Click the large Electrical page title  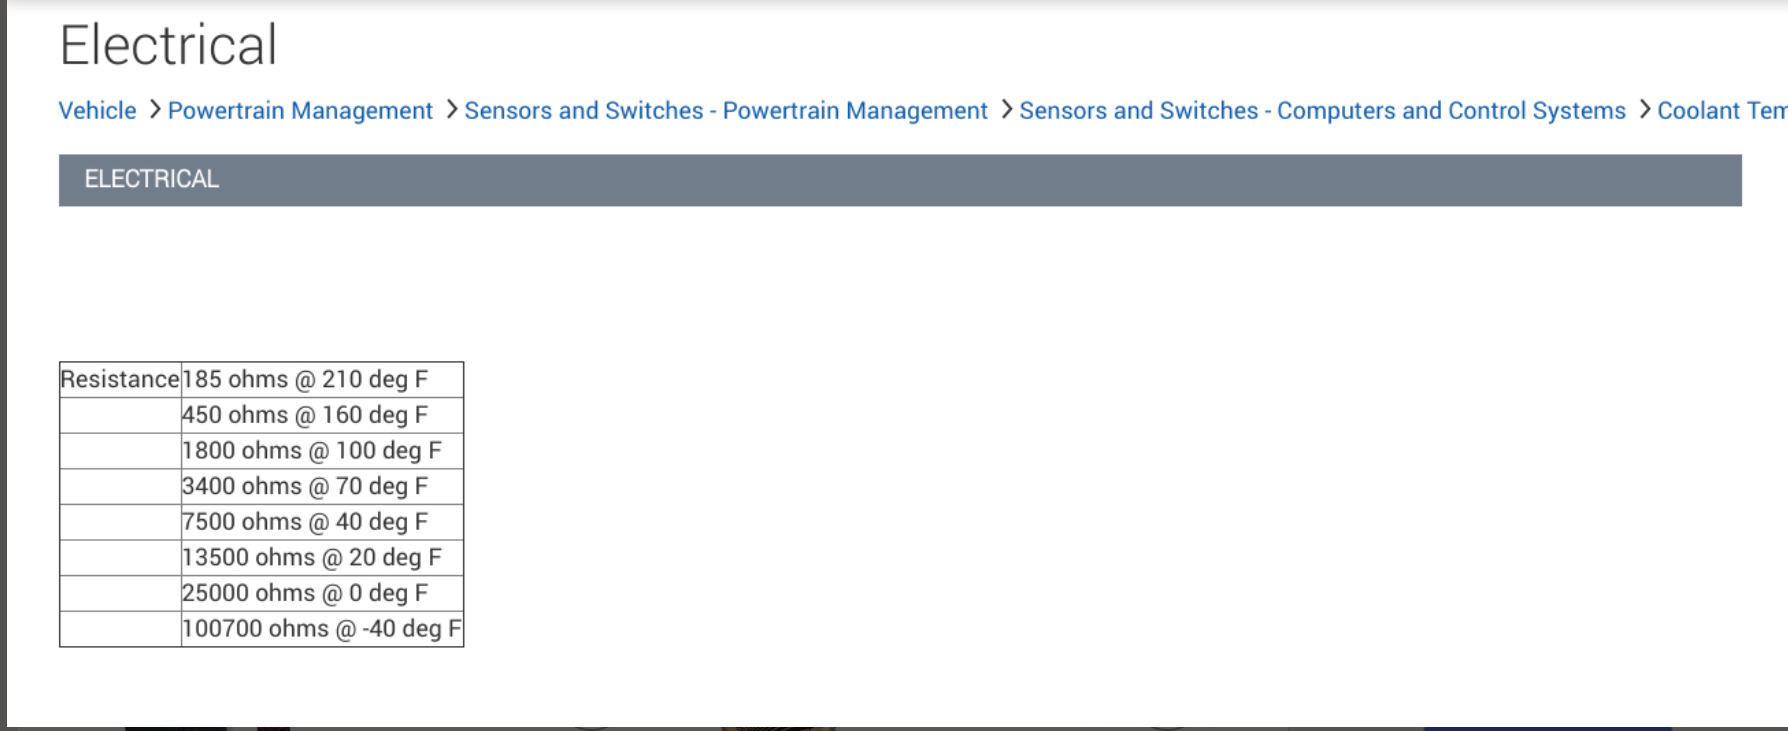pos(168,45)
